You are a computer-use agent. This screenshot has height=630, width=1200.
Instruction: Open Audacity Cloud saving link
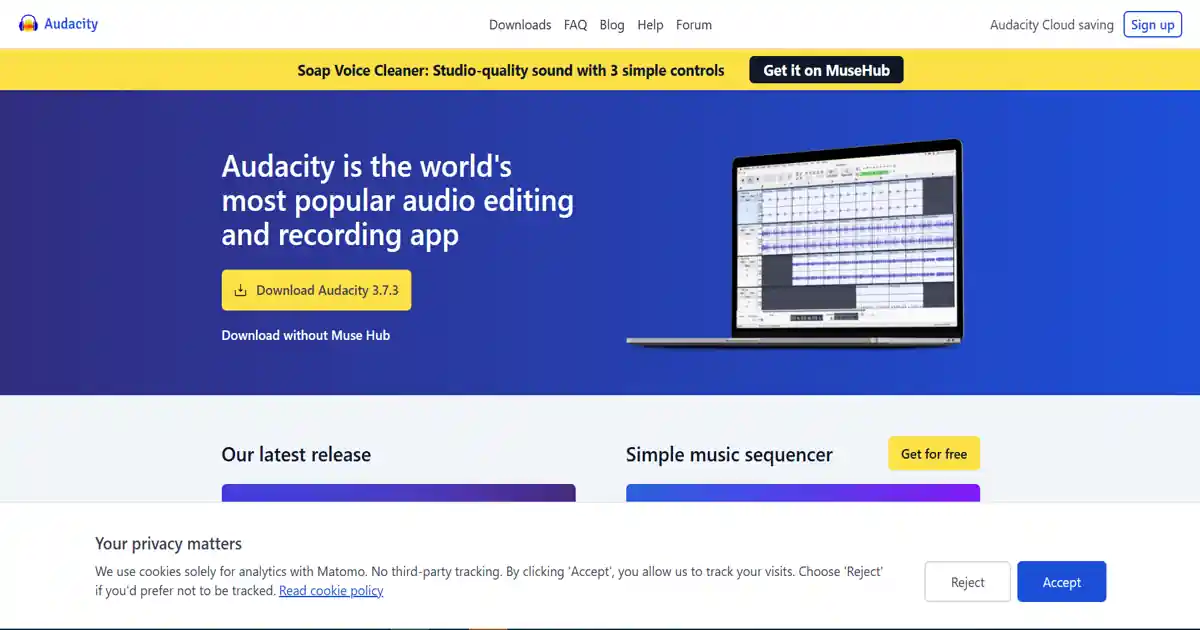(x=1052, y=25)
